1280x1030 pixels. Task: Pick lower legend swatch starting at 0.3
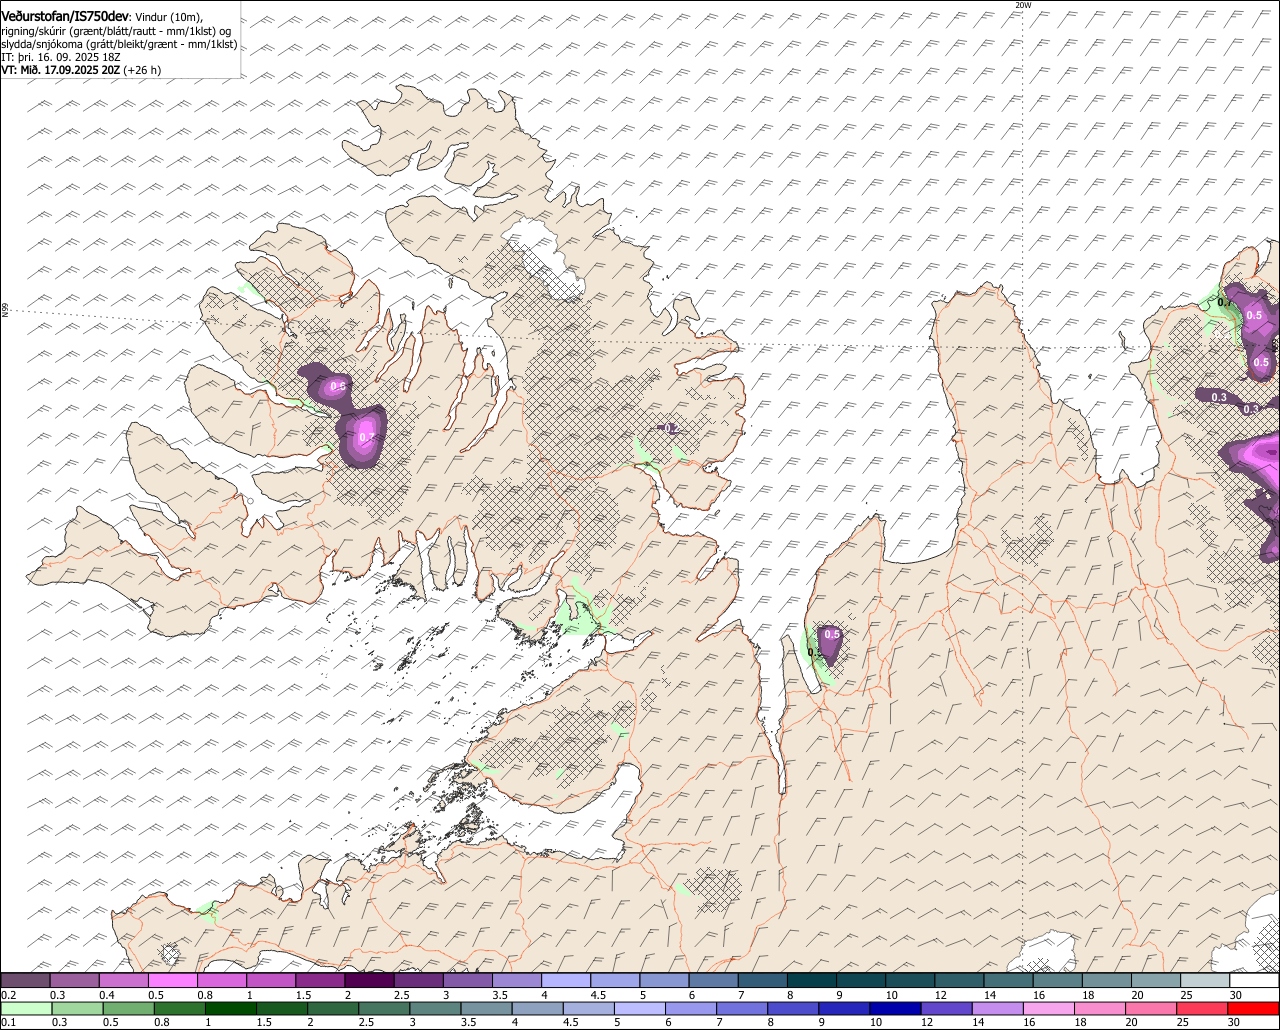(x=79, y=1009)
